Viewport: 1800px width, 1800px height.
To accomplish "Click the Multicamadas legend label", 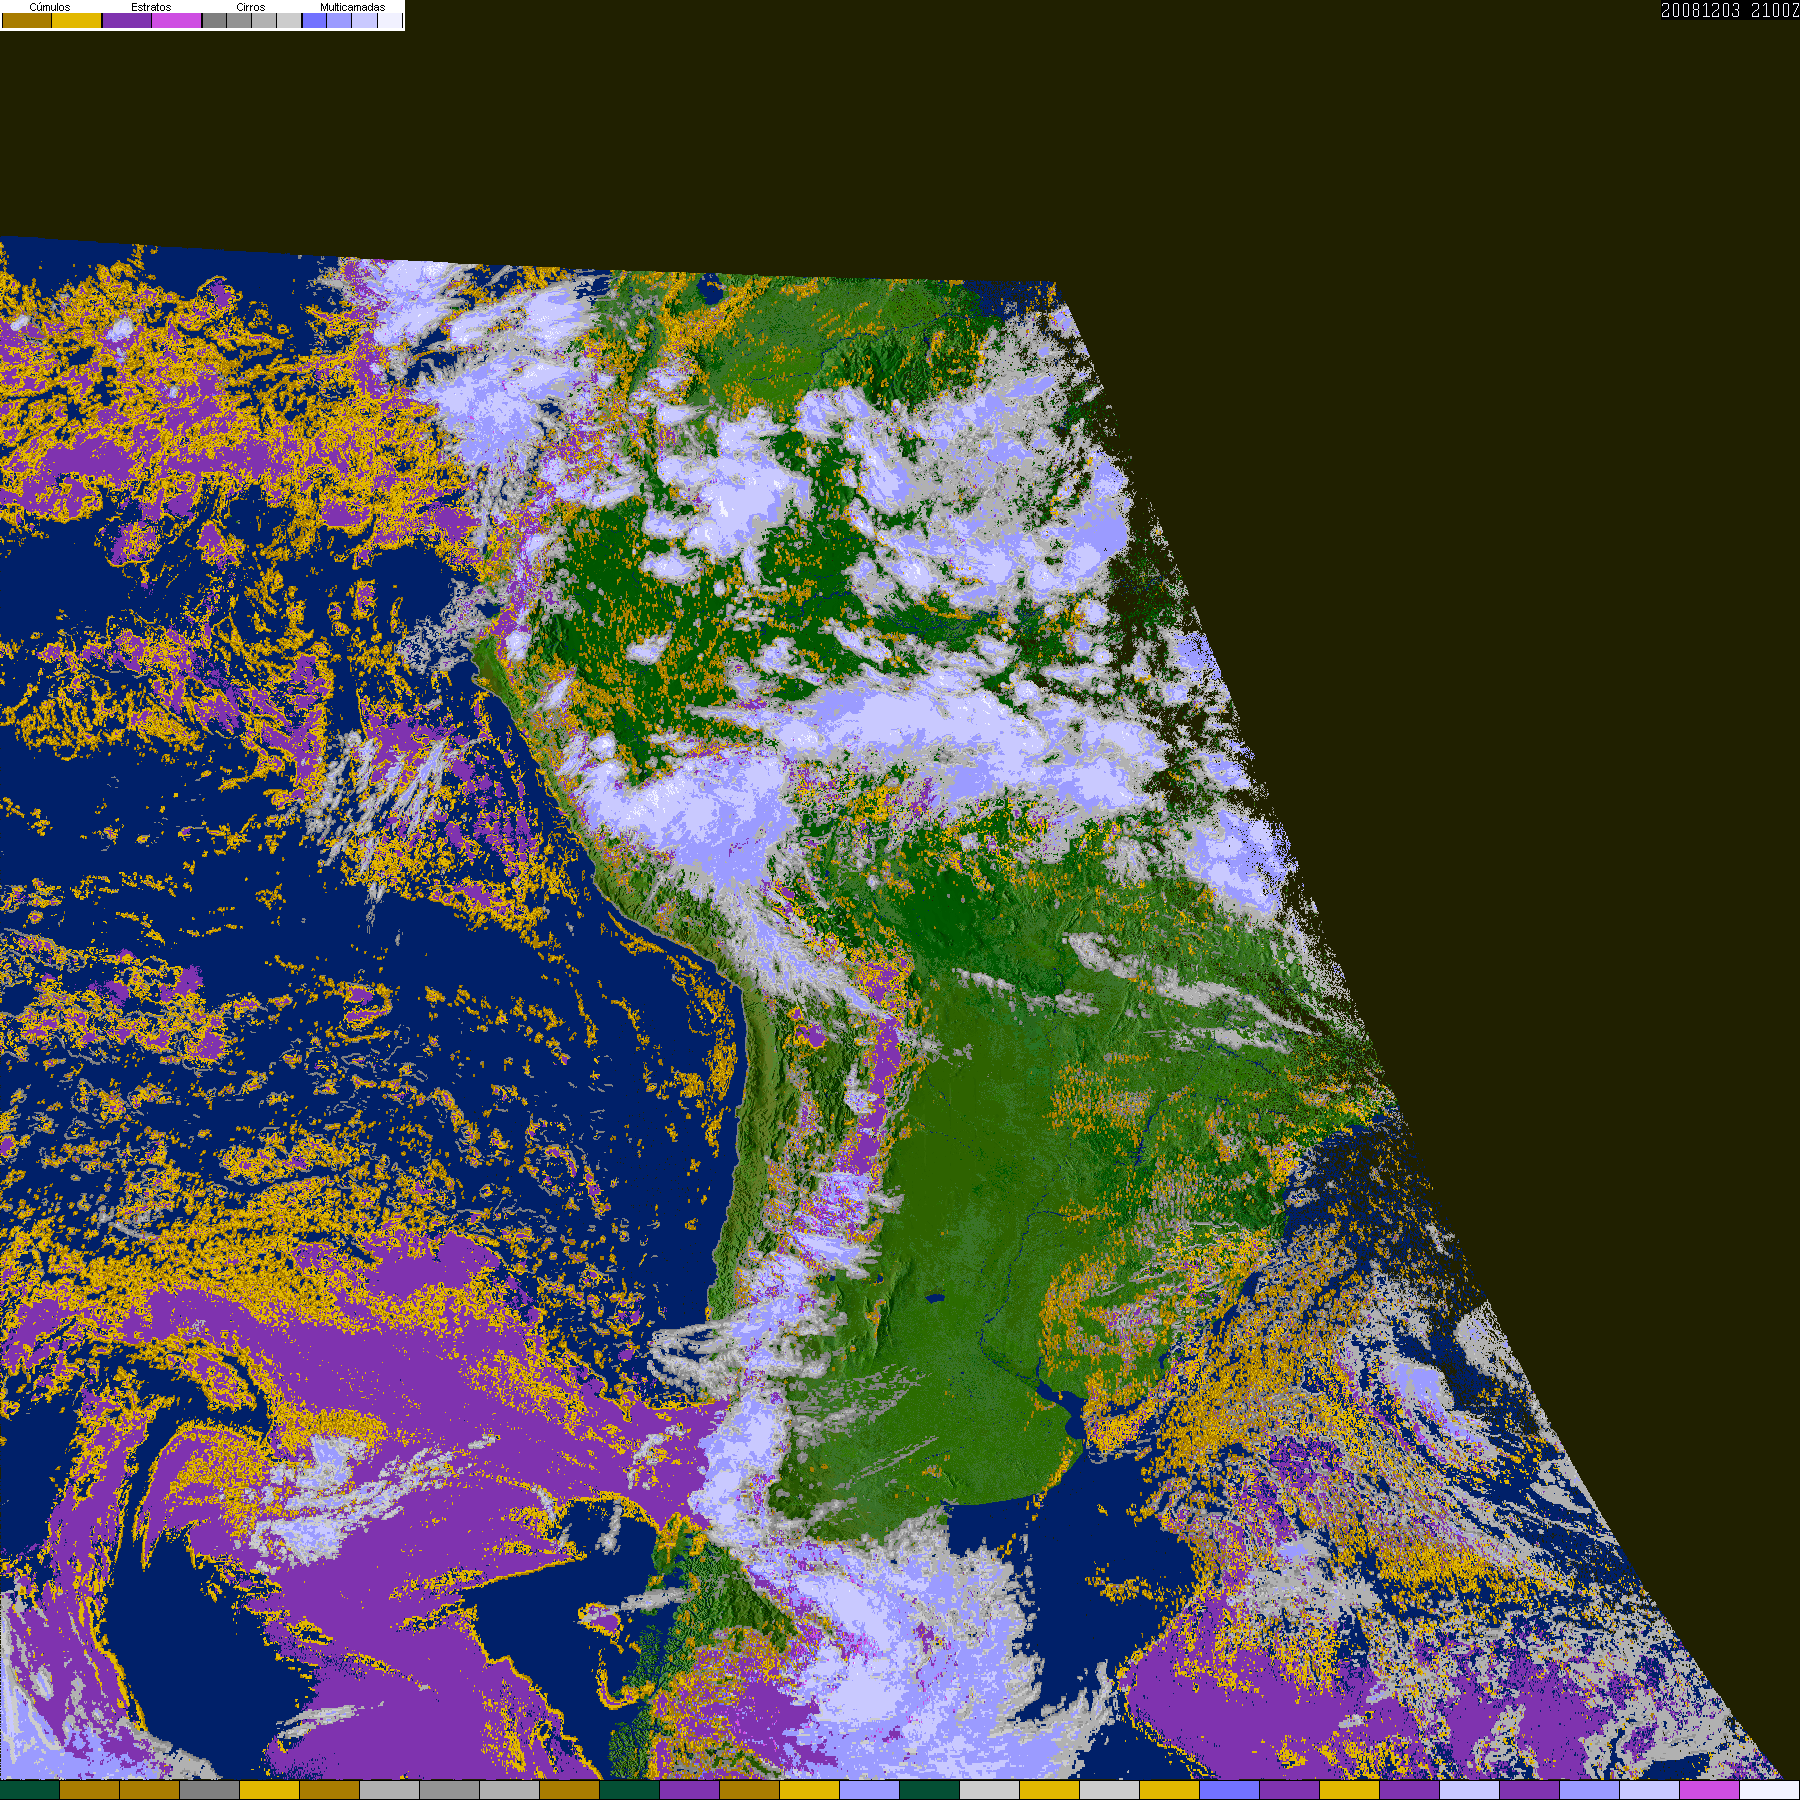I will point(353,7).
